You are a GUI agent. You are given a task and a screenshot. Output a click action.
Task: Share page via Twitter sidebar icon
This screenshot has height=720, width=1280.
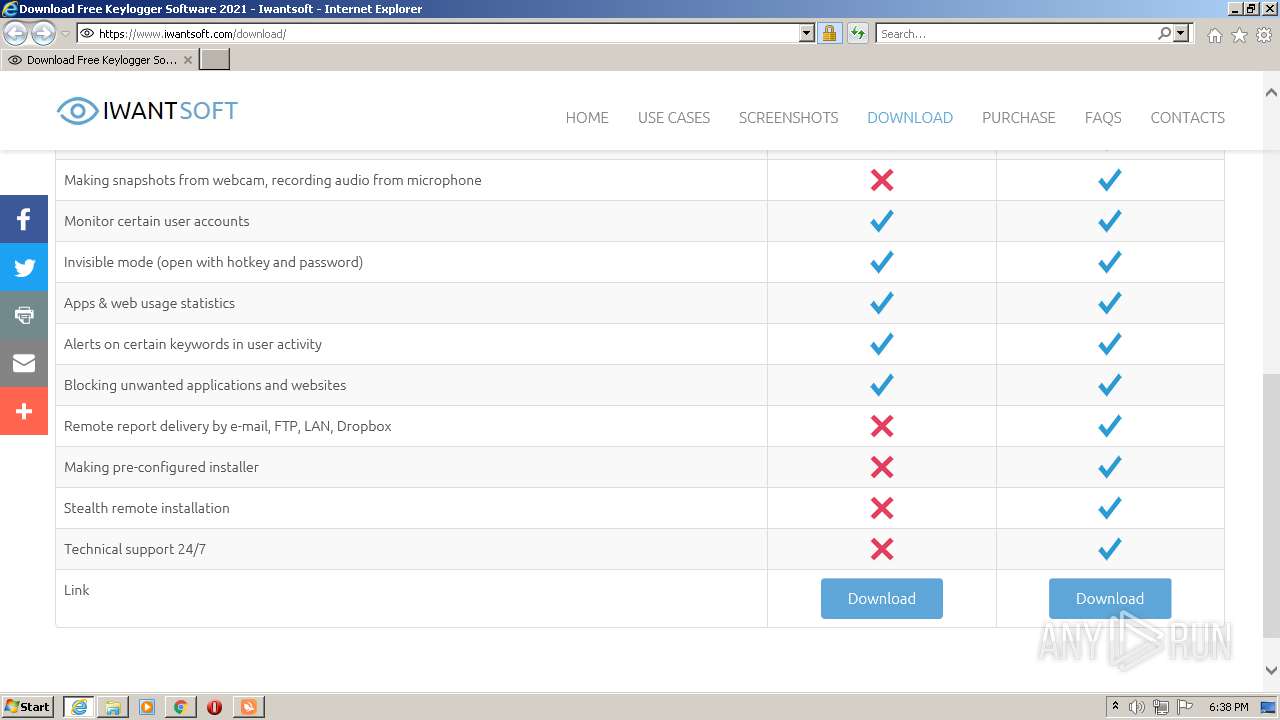pyautogui.click(x=24, y=267)
